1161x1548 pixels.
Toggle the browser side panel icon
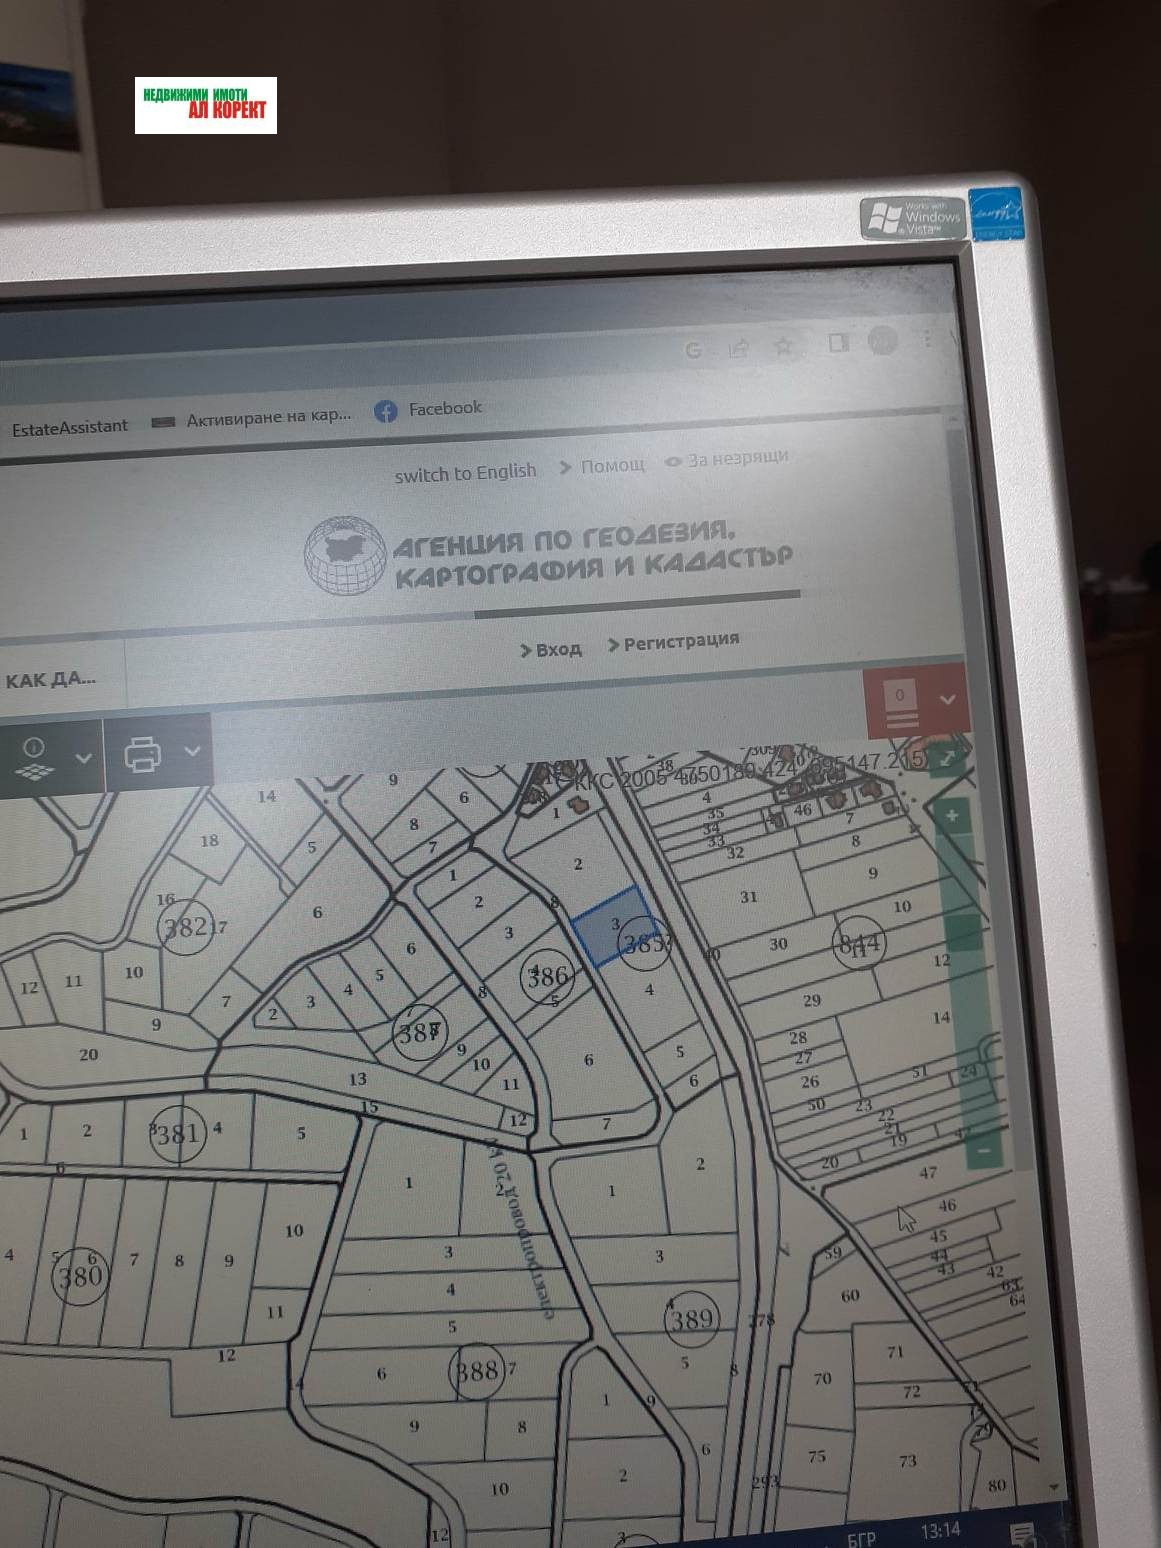click(838, 343)
